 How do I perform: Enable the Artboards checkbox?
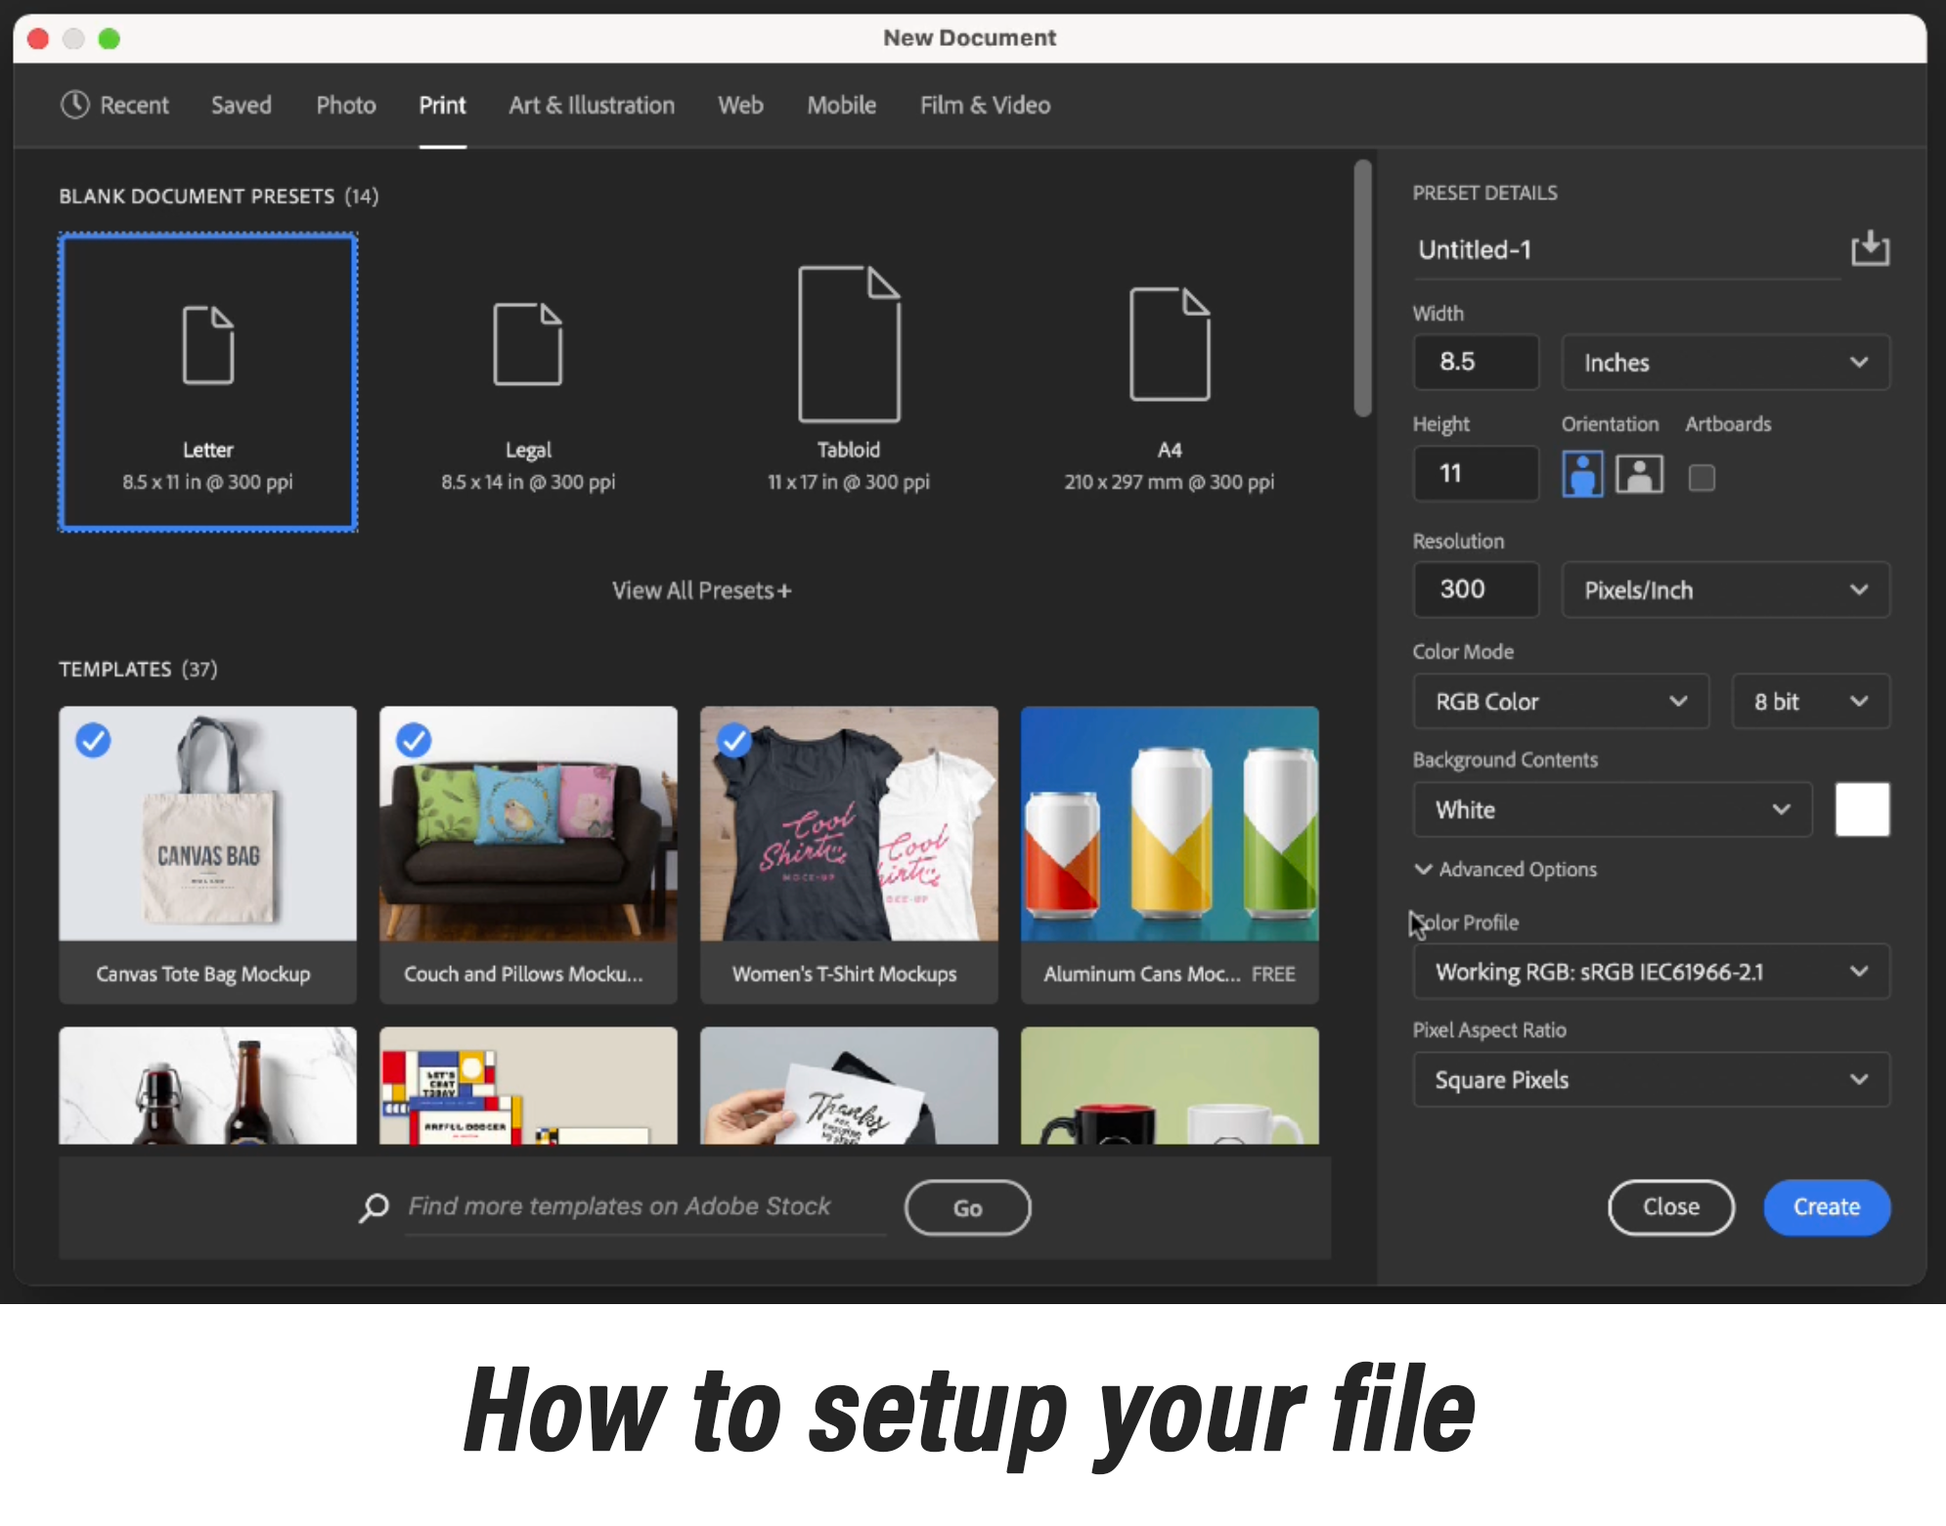[x=1701, y=477]
